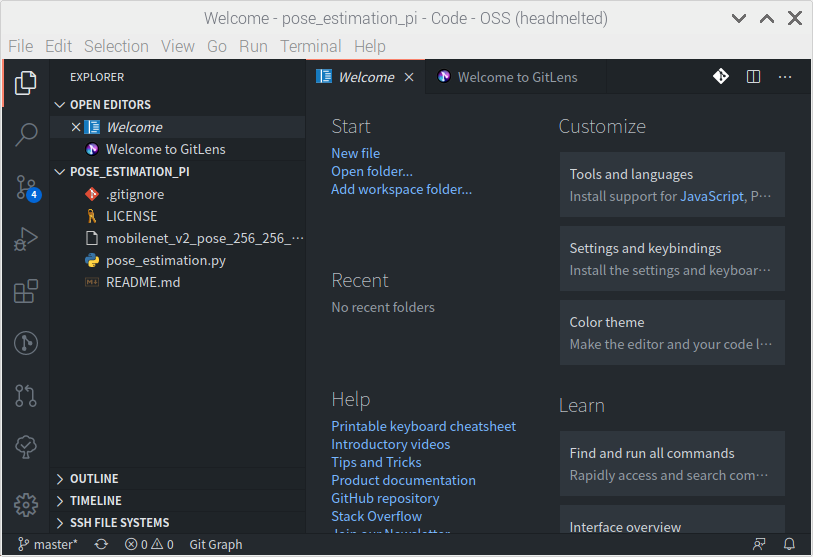Click the Manage gear icon

[27, 504]
